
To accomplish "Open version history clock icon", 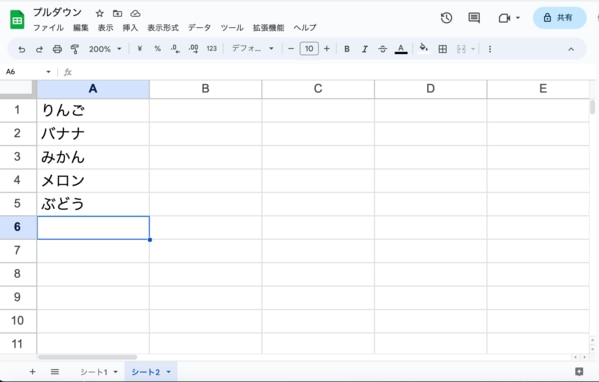I will 446,18.
